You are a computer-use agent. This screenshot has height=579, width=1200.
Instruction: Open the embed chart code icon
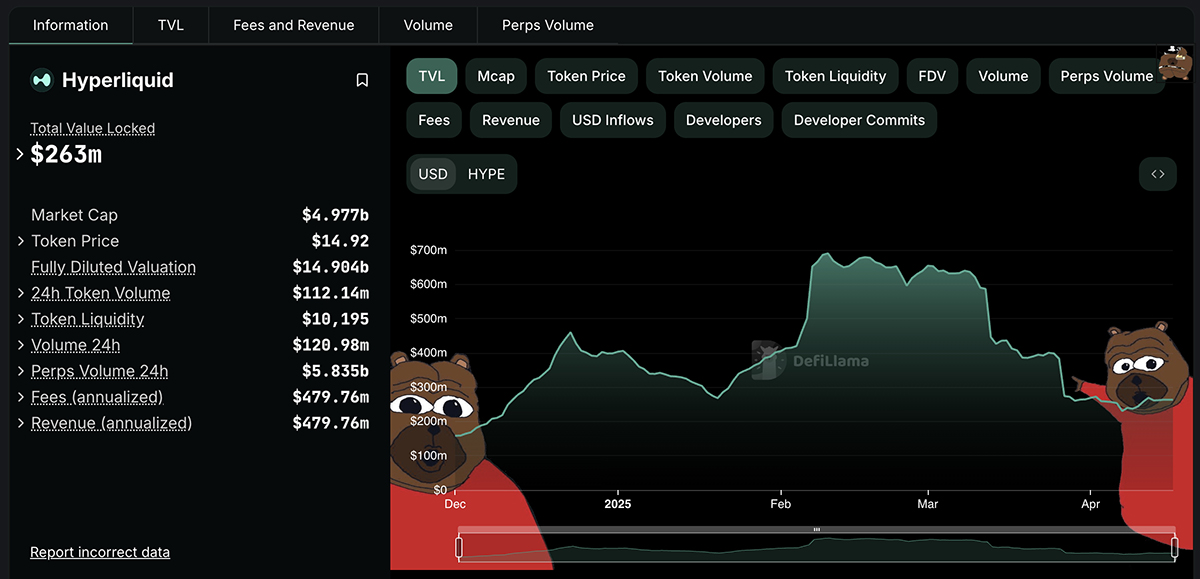[x=1158, y=174]
